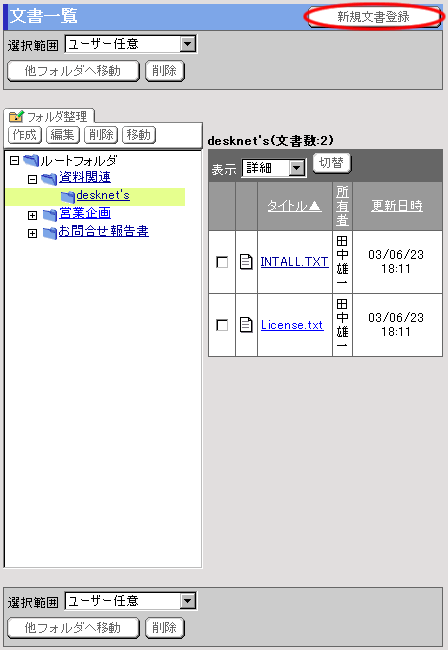Expand the 営業企画 tree node
The width and height of the screenshot is (448, 650).
click(32, 216)
